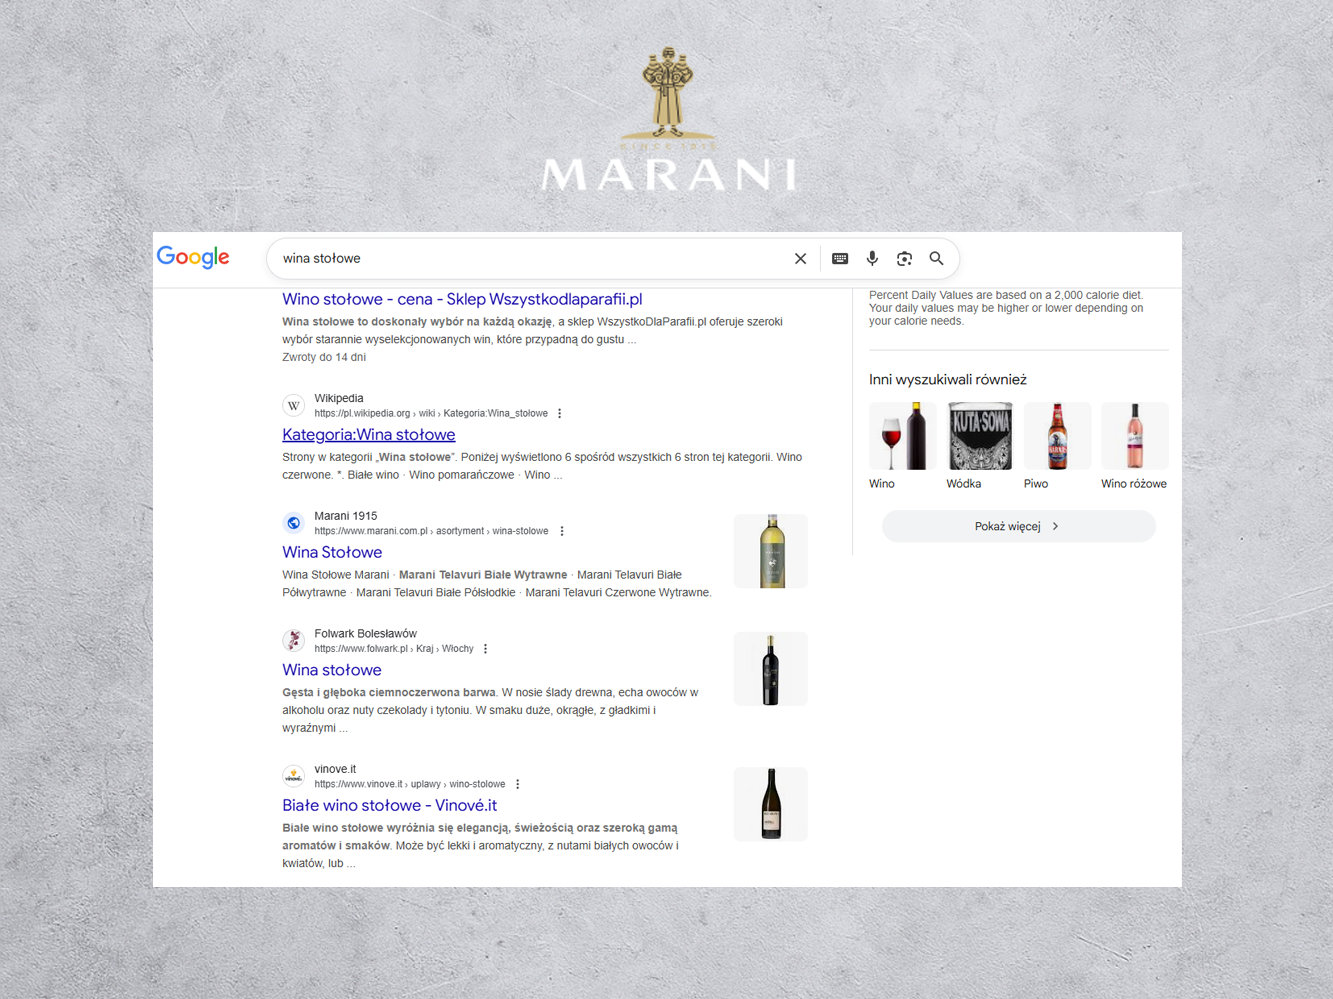Open three-dot menu for vinove.it result
The height and width of the screenshot is (999, 1333).
click(518, 784)
